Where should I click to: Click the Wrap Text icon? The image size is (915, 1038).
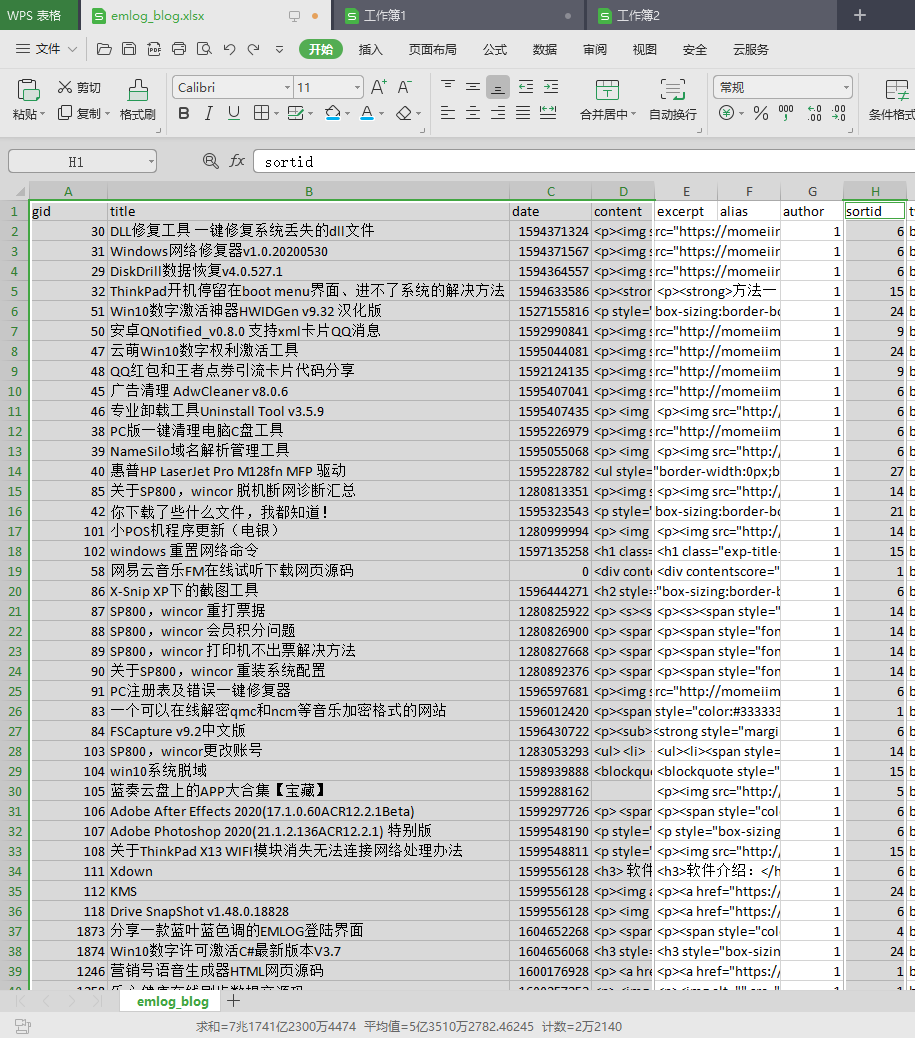(673, 89)
